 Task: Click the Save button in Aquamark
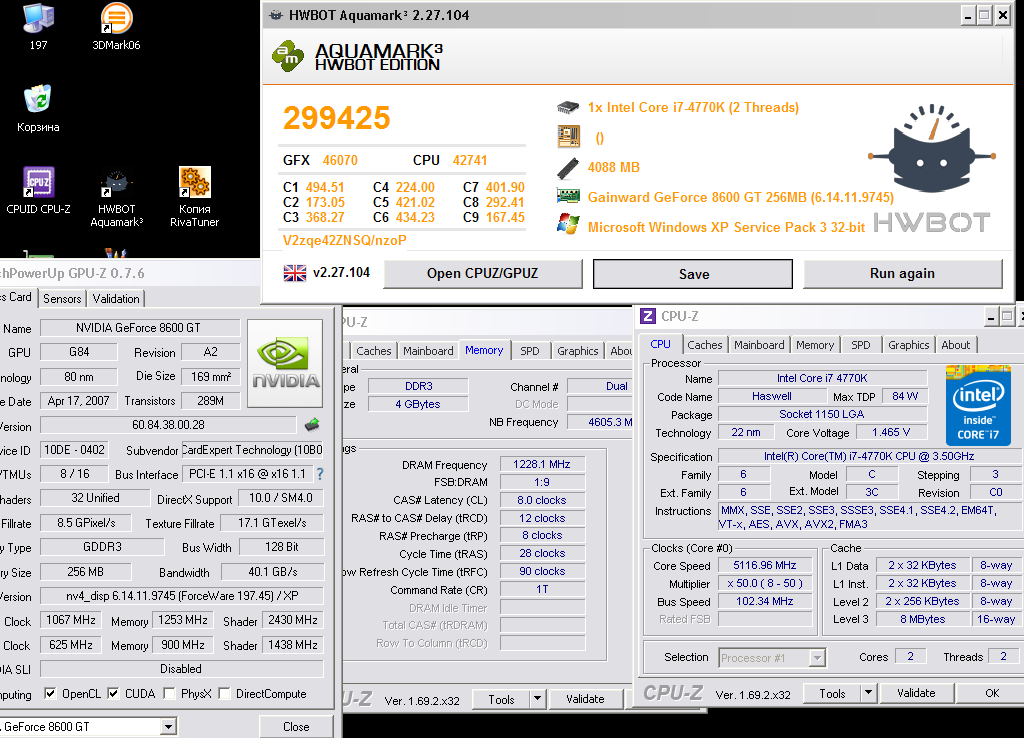pos(693,274)
